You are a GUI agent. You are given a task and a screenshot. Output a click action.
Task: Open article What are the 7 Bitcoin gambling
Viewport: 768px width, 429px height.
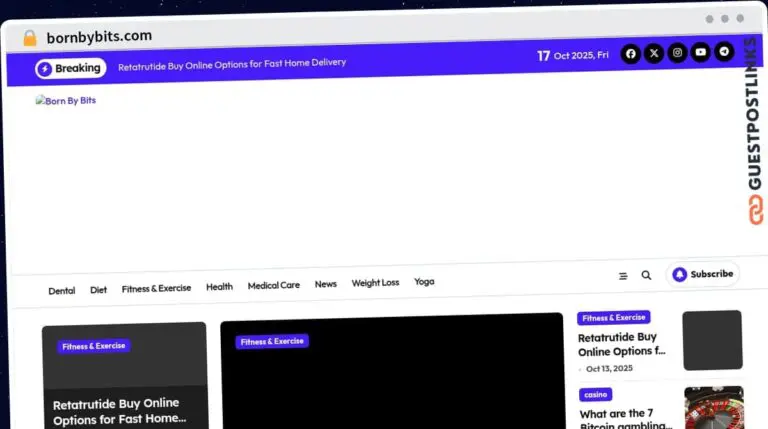(626, 419)
